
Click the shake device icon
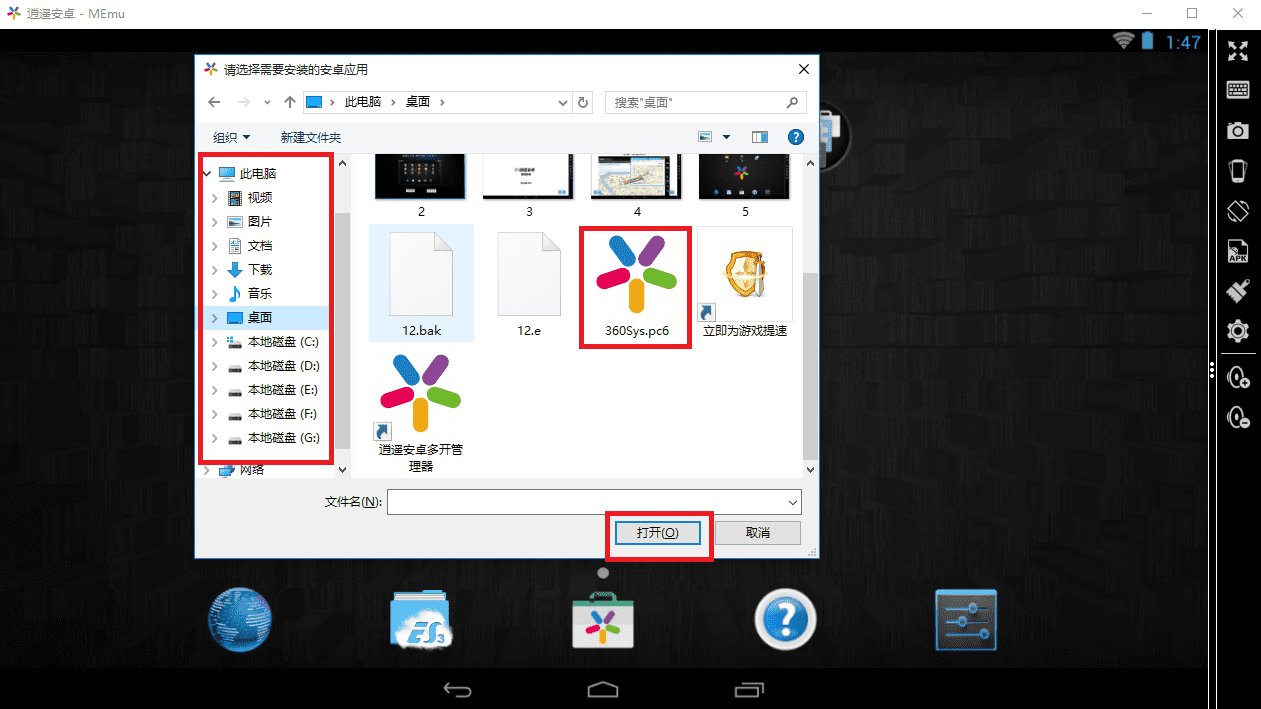point(1238,171)
